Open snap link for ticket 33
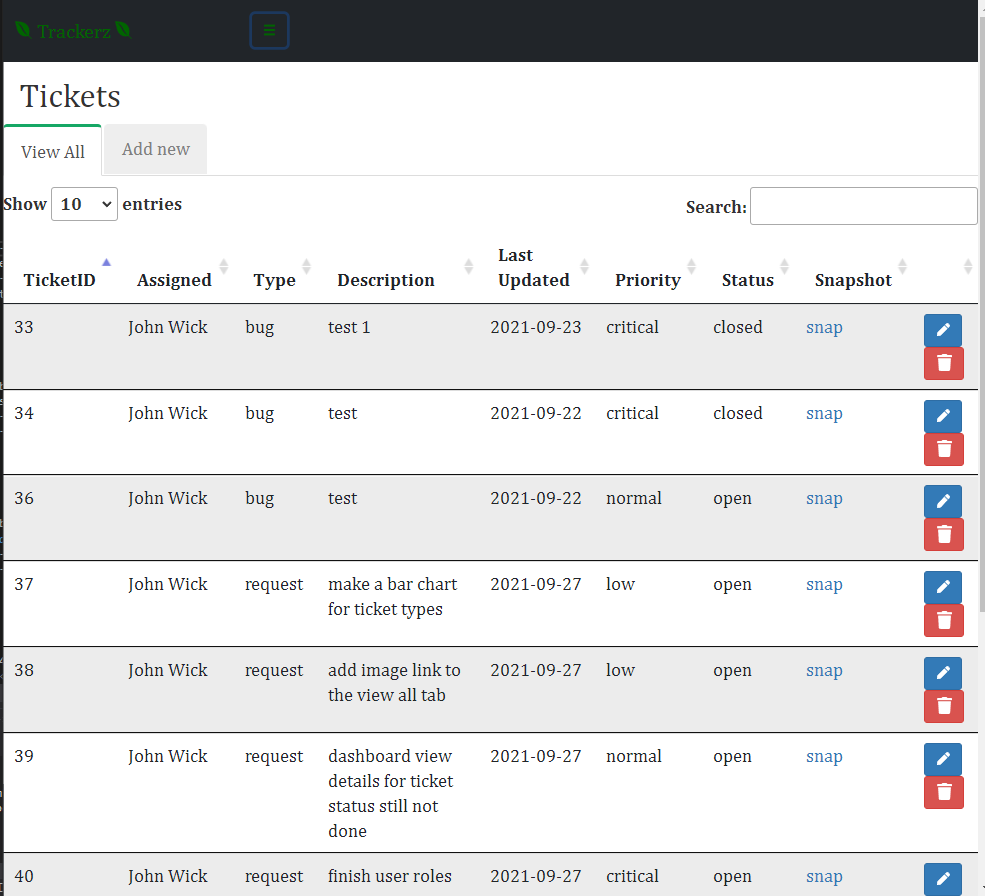This screenshot has width=985, height=896. coord(824,327)
